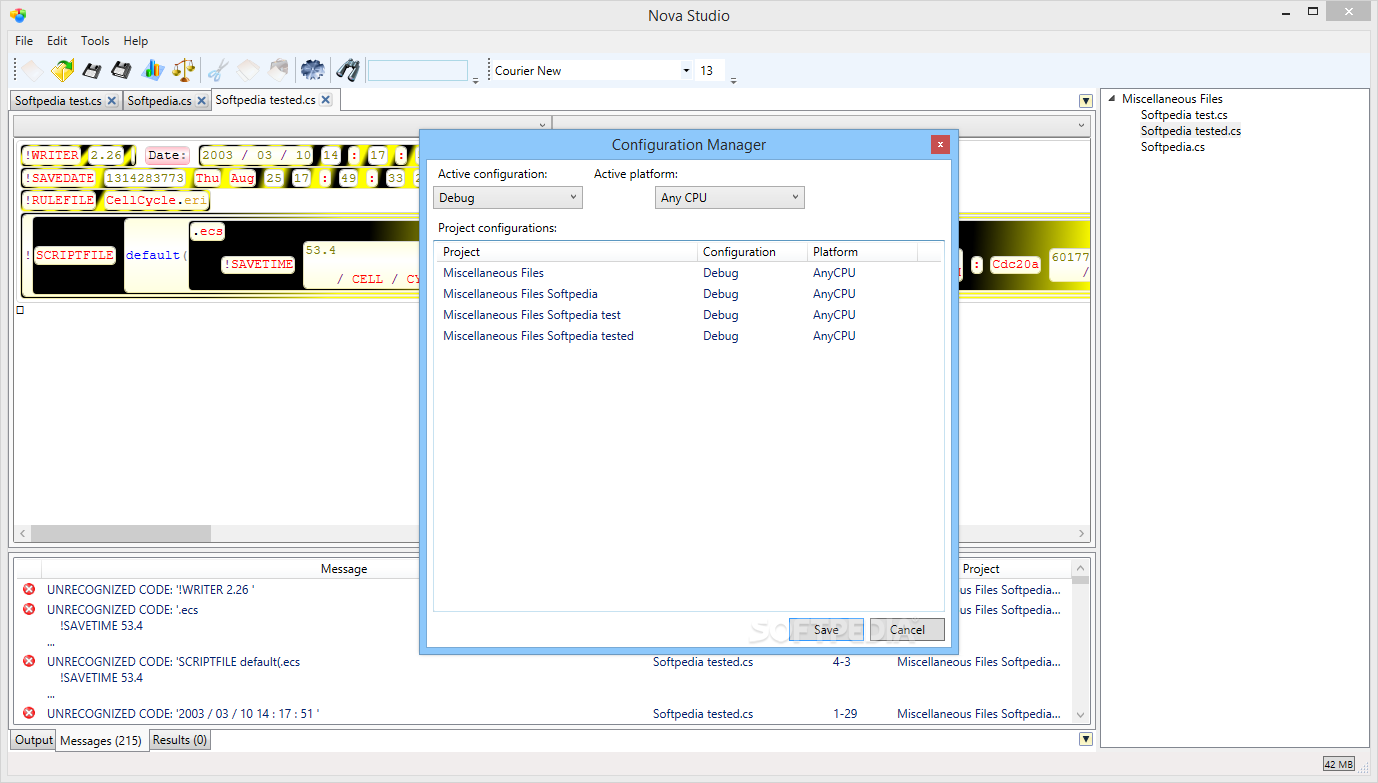Close the Softpedia test.cs tab

[x=111, y=101]
